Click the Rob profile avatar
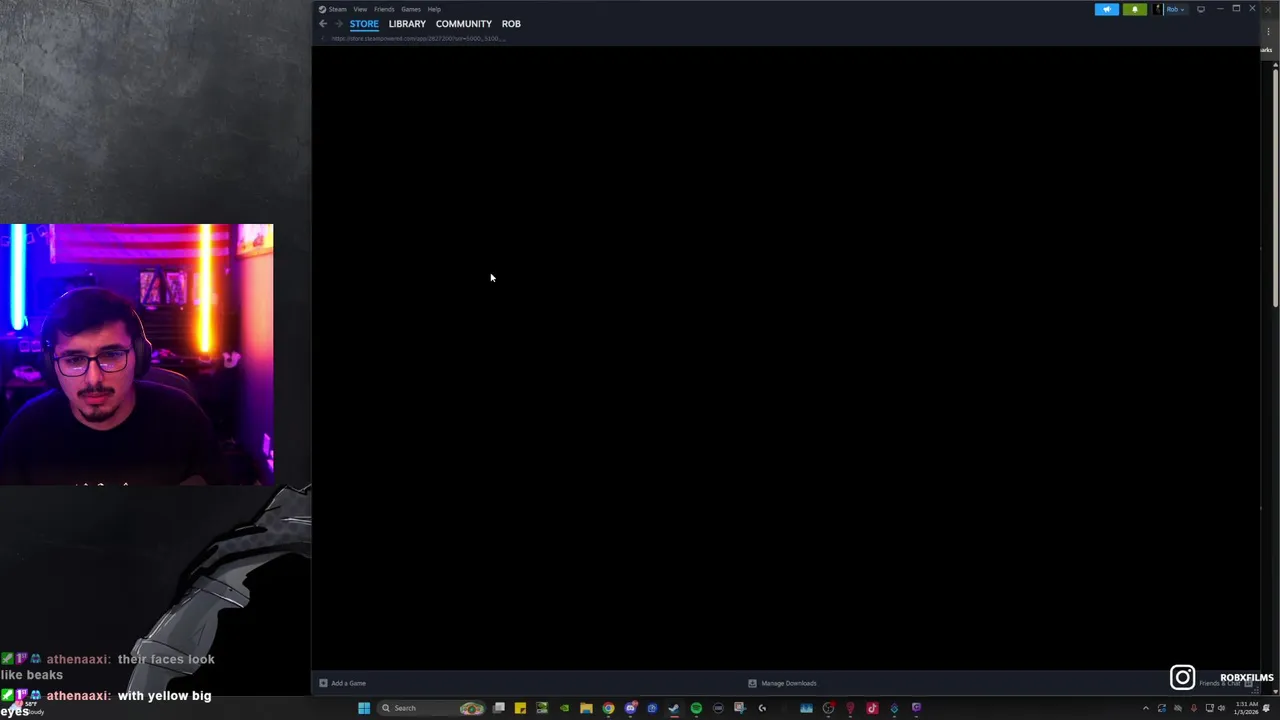 click(1158, 9)
